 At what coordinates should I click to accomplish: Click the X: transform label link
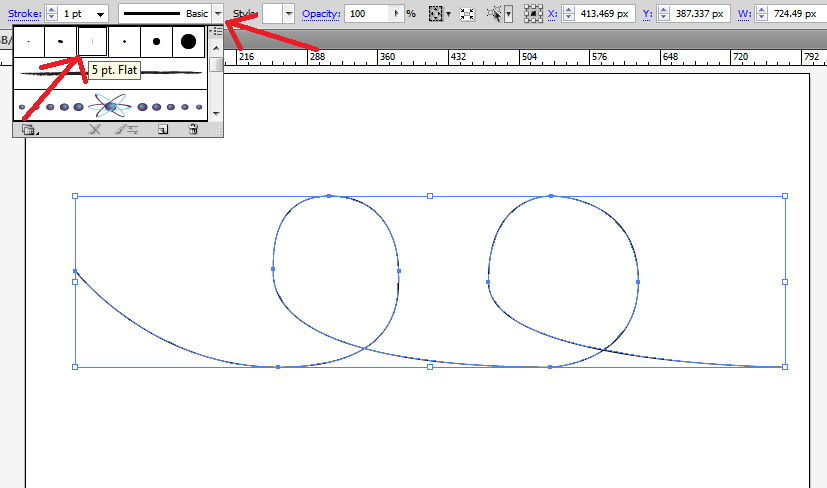pyautogui.click(x=552, y=14)
